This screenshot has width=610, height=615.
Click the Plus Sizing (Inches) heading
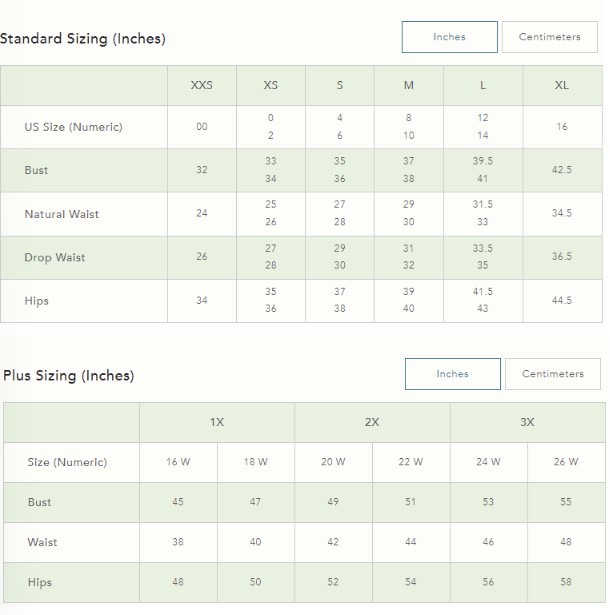point(69,376)
